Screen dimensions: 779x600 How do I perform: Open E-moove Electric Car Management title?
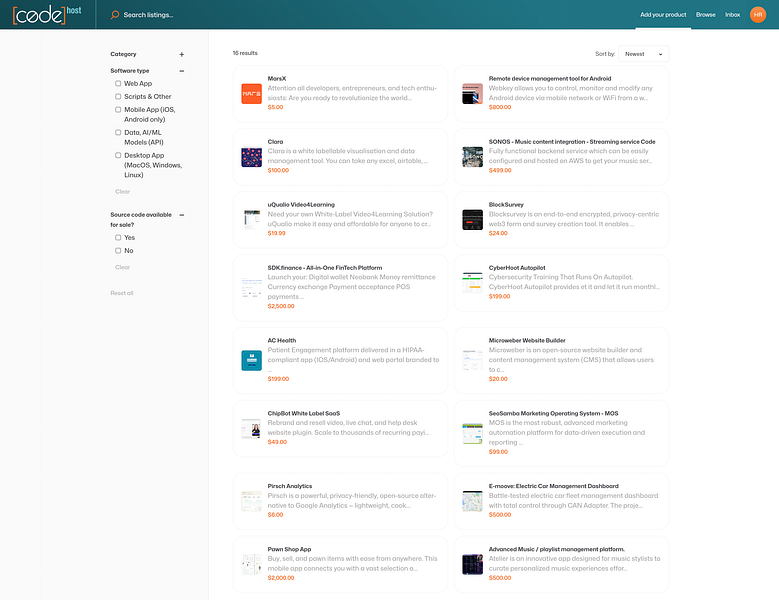coord(553,486)
